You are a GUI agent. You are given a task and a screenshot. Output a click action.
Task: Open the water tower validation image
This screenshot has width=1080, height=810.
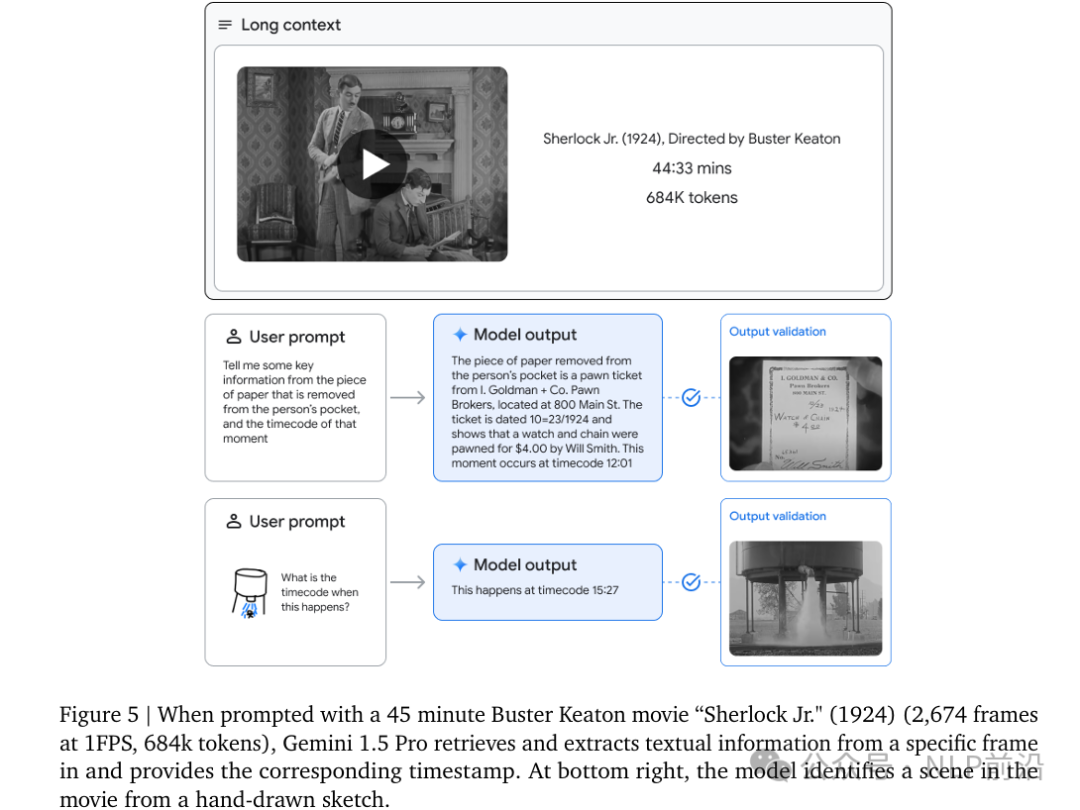click(x=805, y=598)
